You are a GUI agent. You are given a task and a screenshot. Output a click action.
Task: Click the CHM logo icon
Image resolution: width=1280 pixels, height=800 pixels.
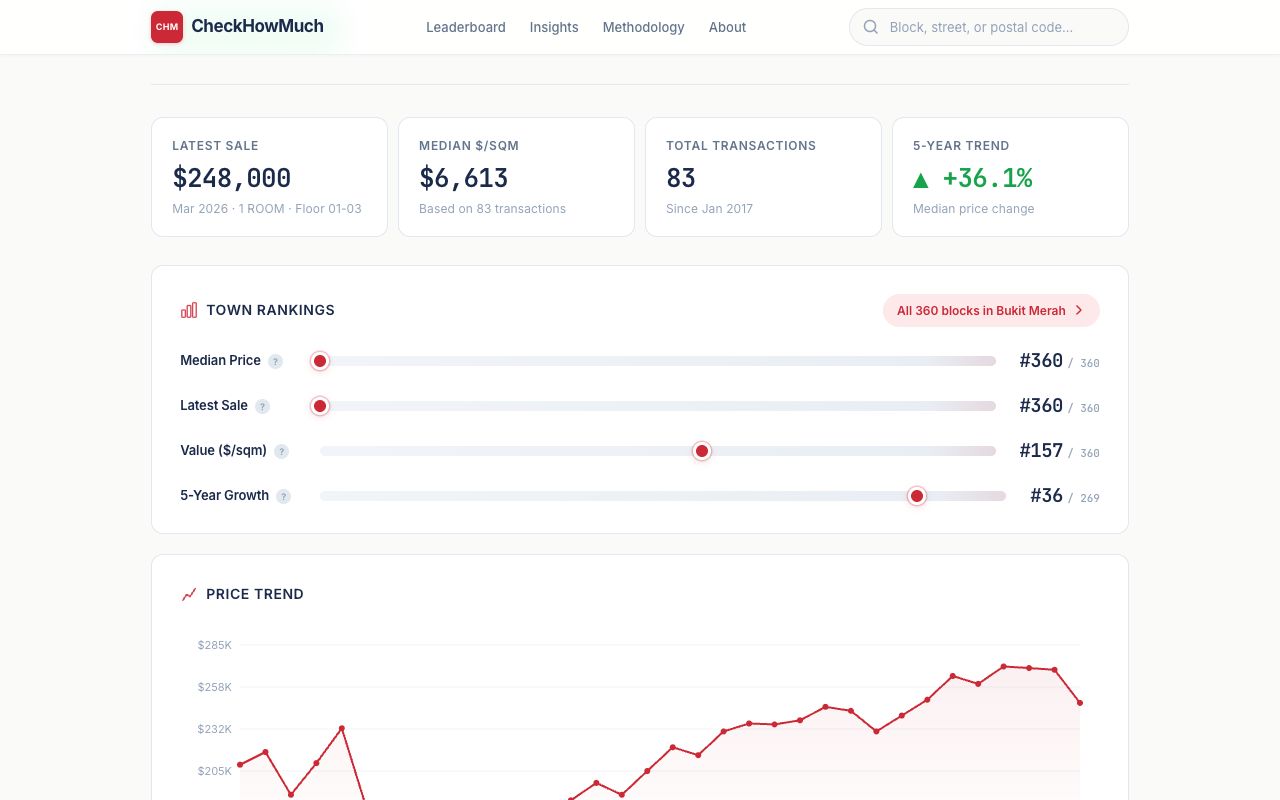(167, 27)
